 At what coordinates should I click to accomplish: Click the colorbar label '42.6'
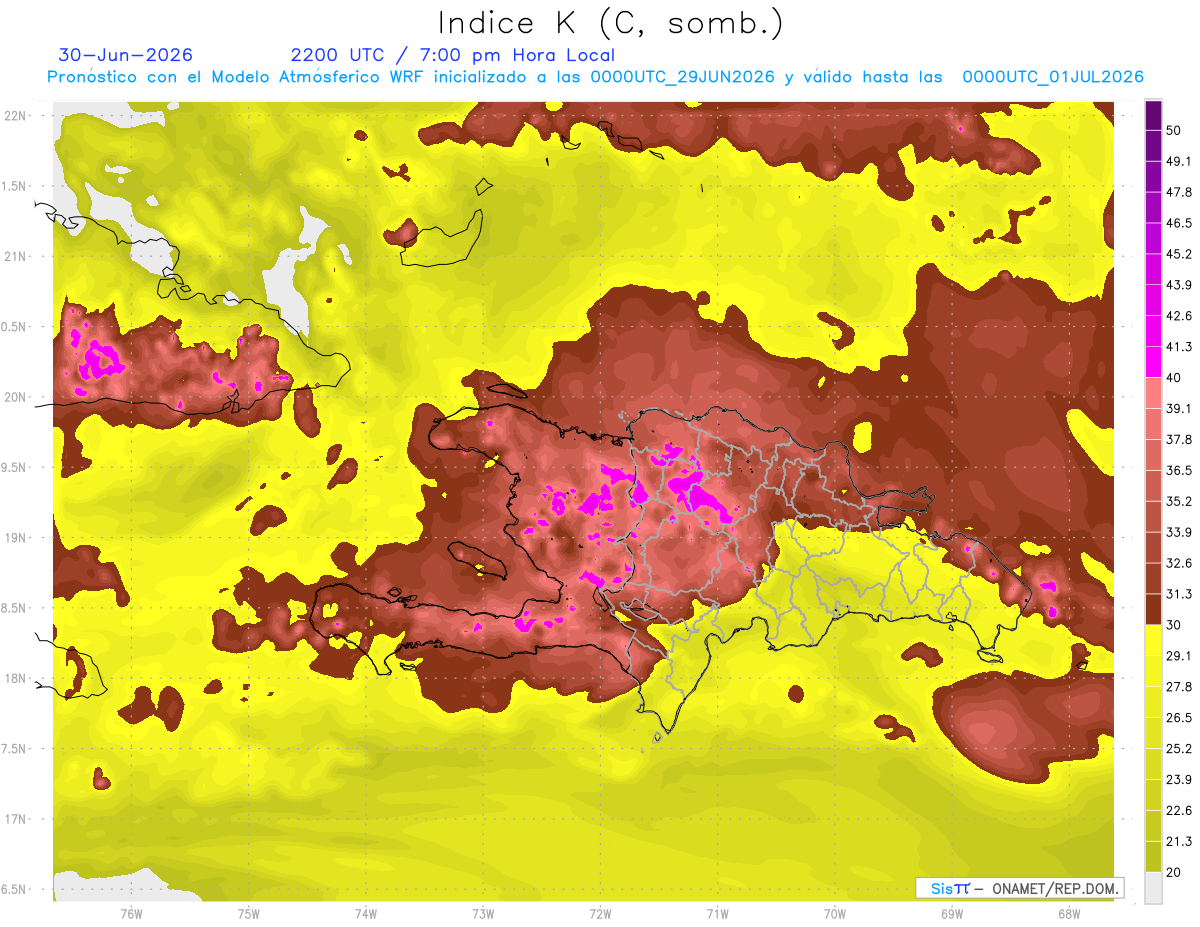pyautogui.click(x=1178, y=316)
